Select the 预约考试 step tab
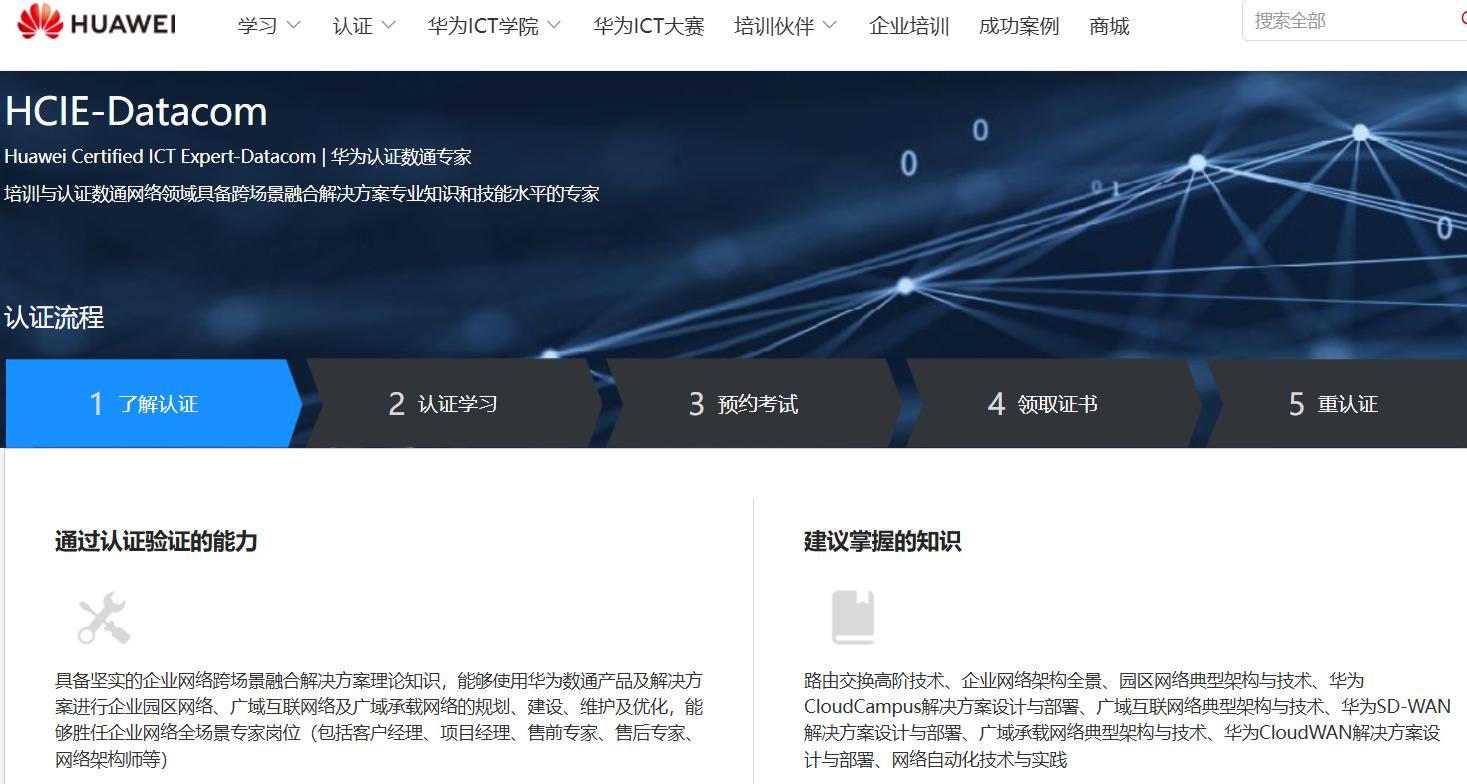This screenshot has height=784, width=1467. tap(745, 403)
